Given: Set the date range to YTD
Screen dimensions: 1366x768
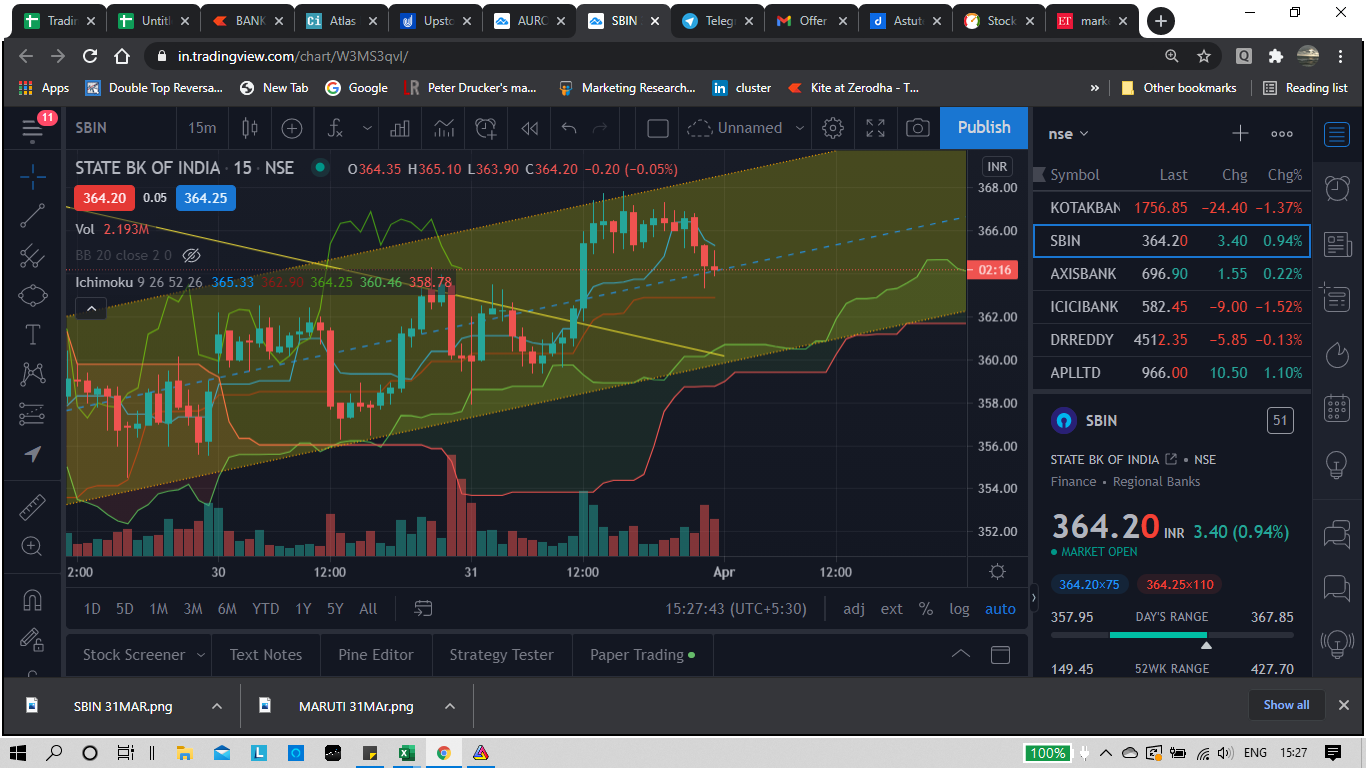Looking at the screenshot, I should [265, 608].
